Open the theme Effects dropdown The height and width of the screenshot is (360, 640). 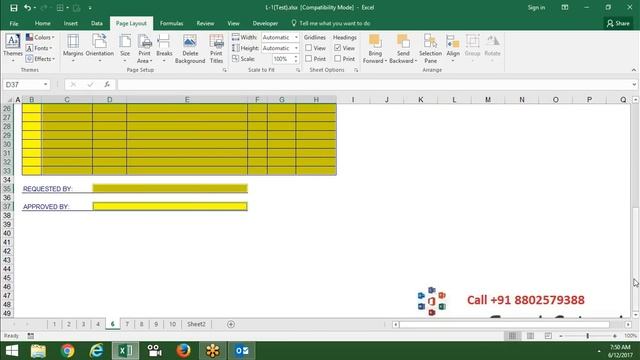tap(40, 59)
